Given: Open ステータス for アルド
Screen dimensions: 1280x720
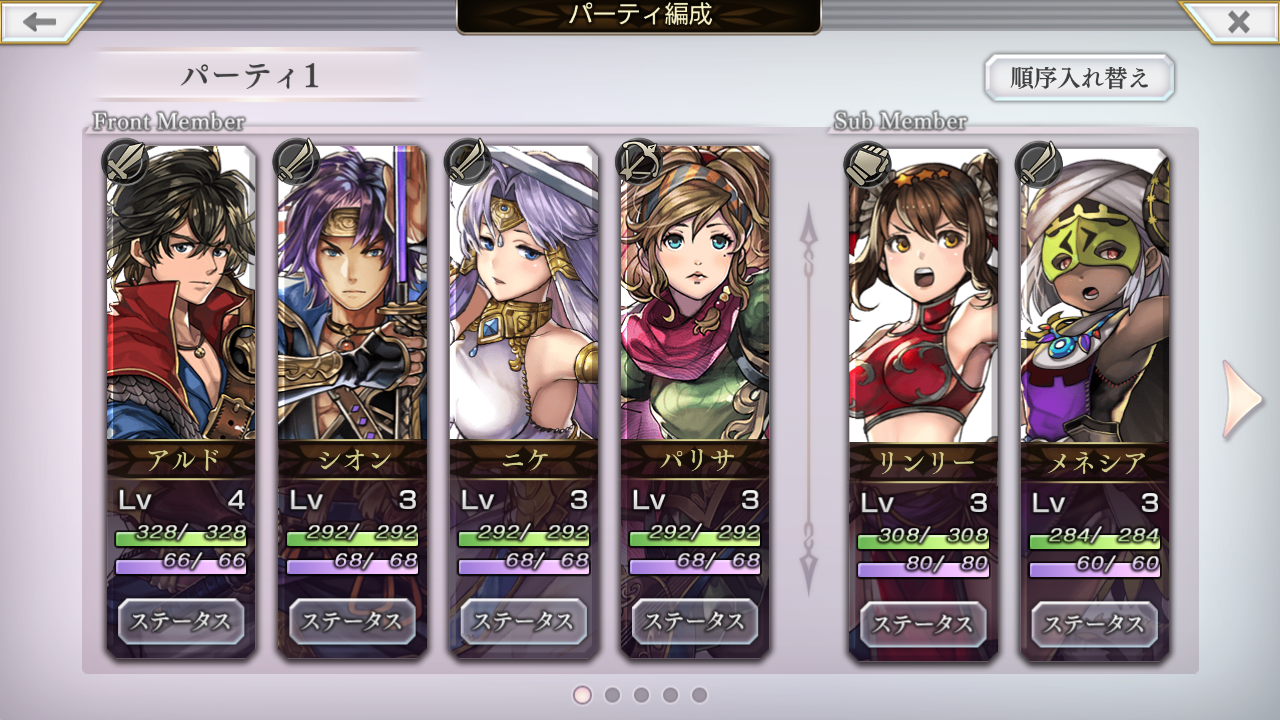Looking at the screenshot, I should click(x=181, y=622).
